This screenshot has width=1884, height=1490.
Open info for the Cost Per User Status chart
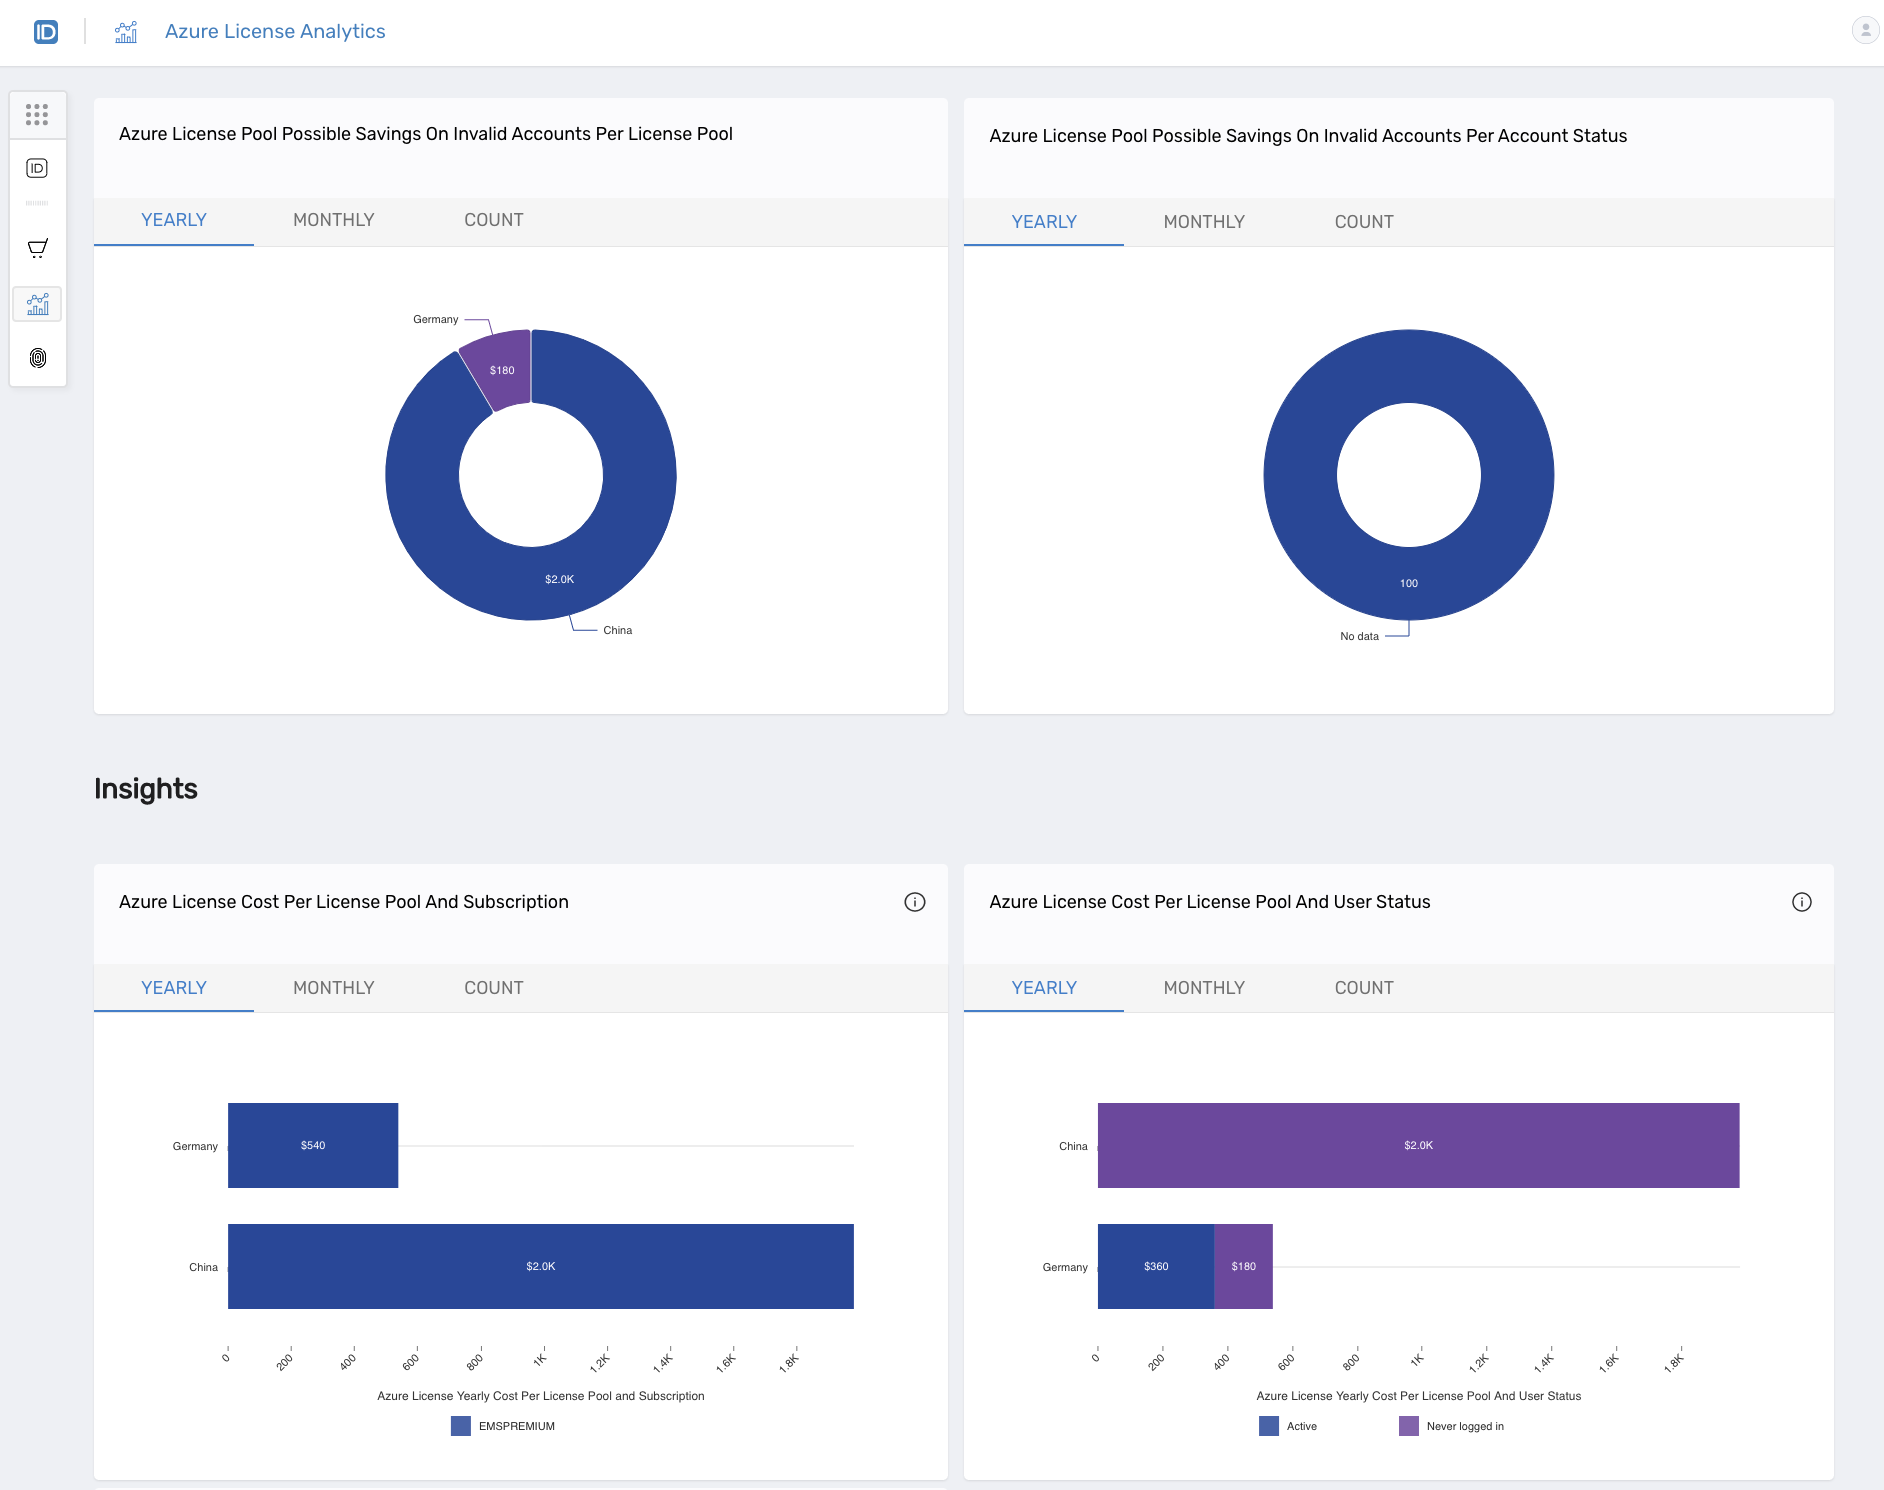[1803, 901]
